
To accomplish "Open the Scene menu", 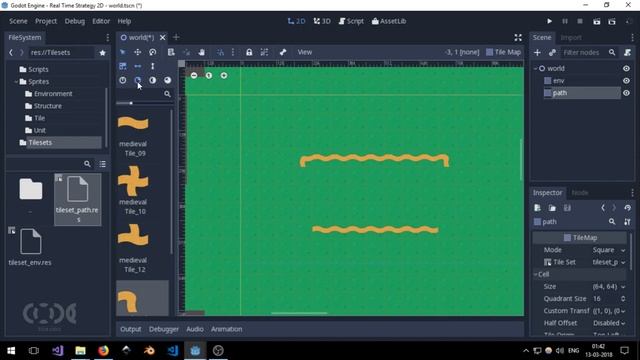I will tap(18, 21).
